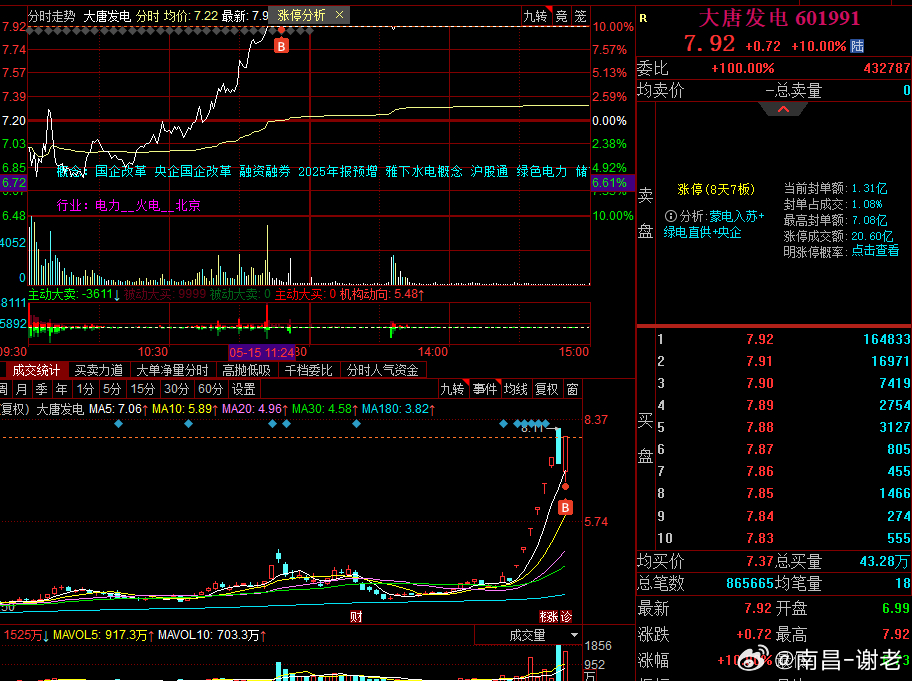The width and height of the screenshot is (912, 681).
Task: Click the 笼 button at the top
Action: coord(580,16)
